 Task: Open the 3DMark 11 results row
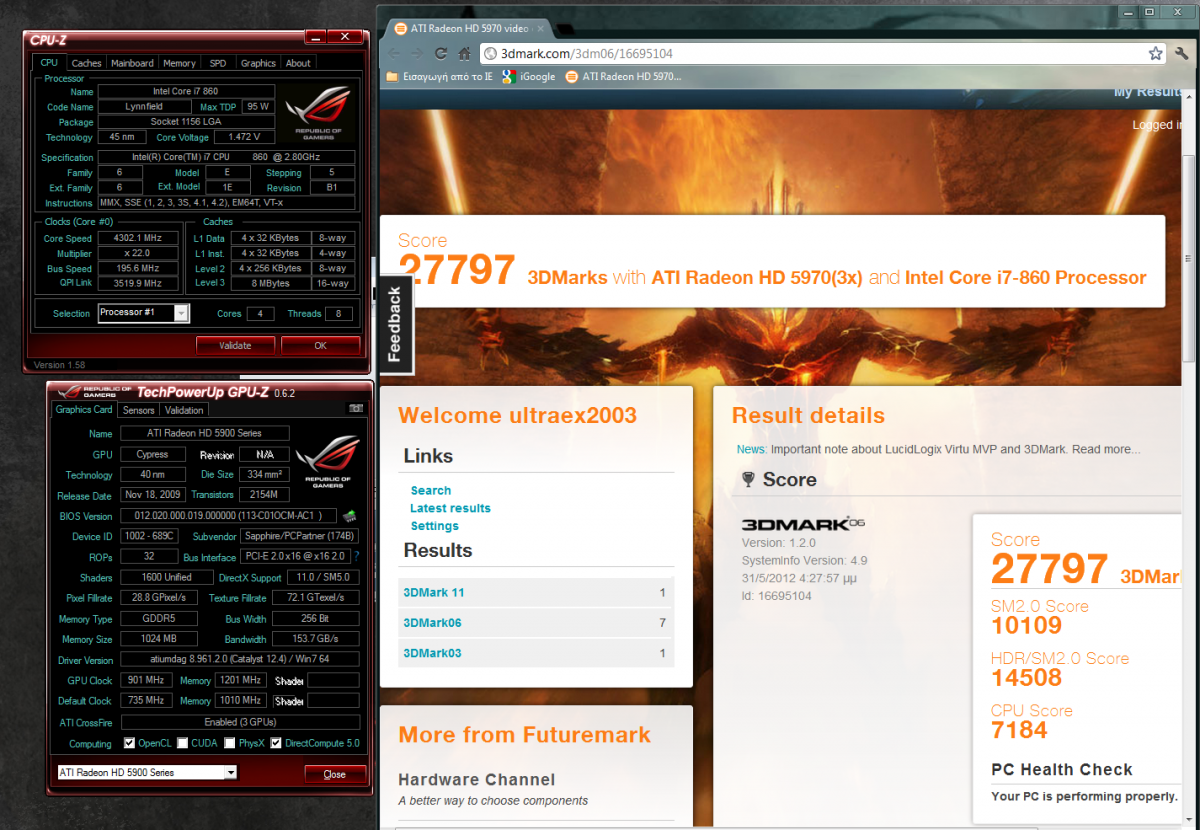click(536, 592)
